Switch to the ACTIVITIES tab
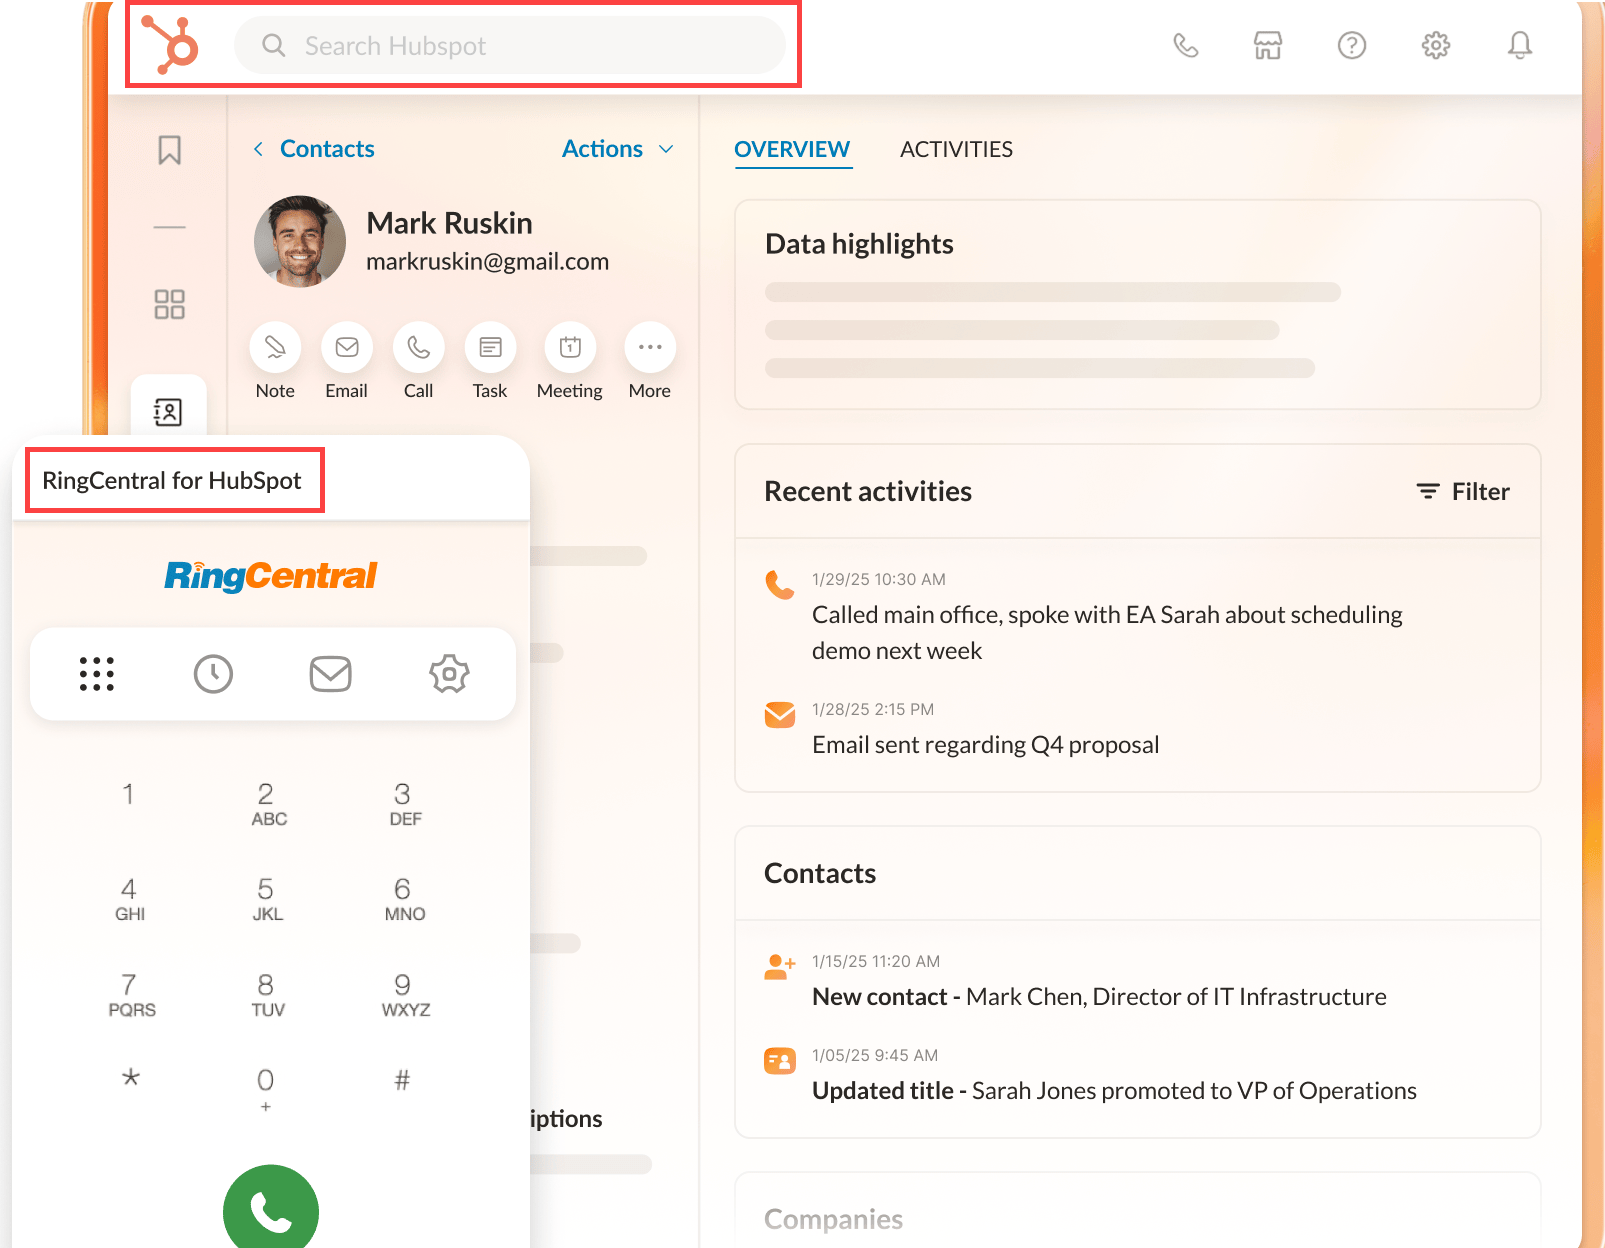Screen dimensions: 1605x1248 (x=956, y=150)
